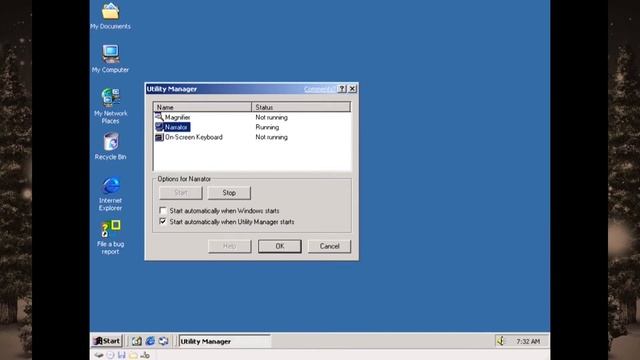Click the Utility Manager taskbar button
640x360 pixels.
click(x=224, y=341)
